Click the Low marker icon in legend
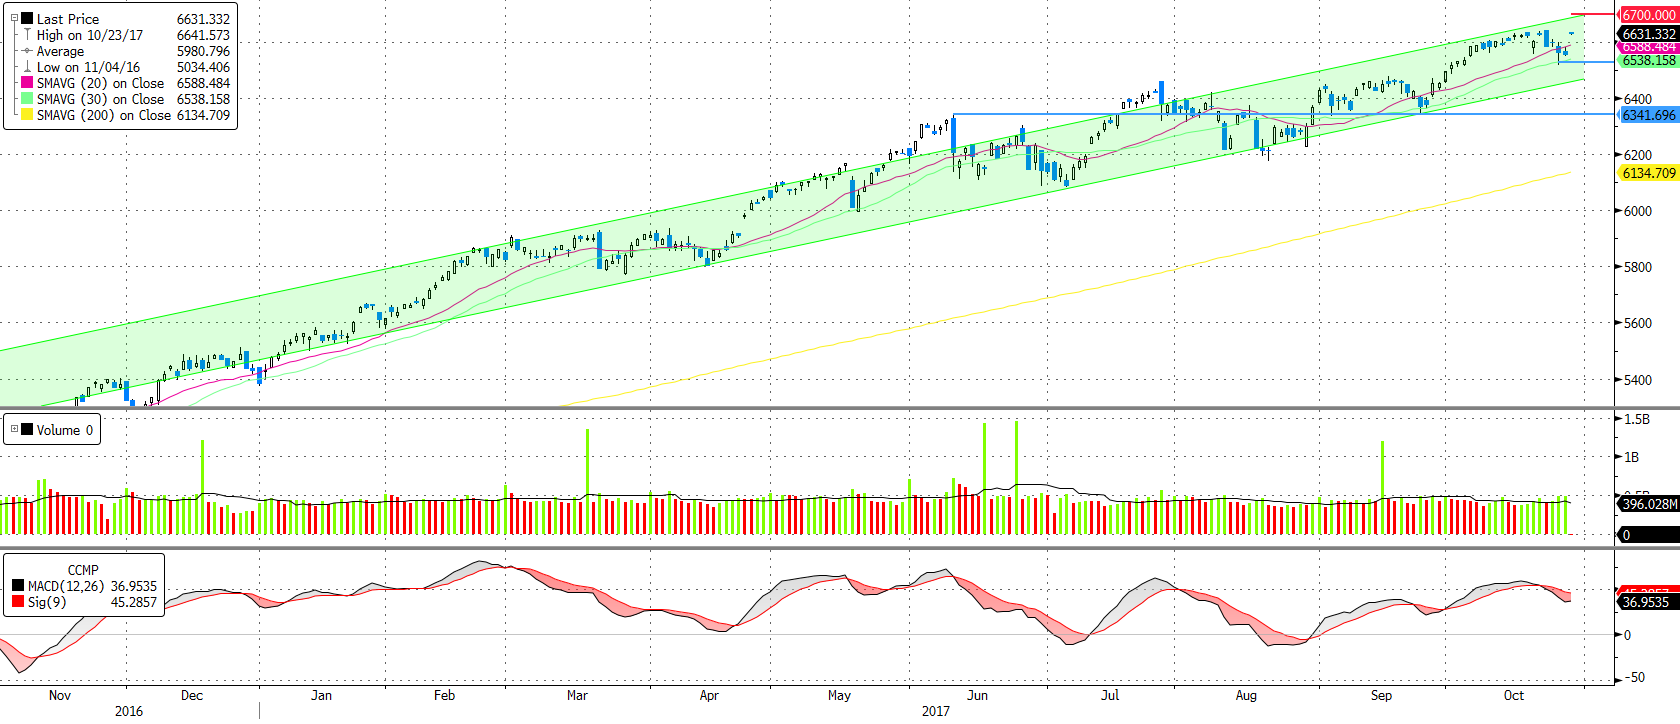 (x=27, y=67)
